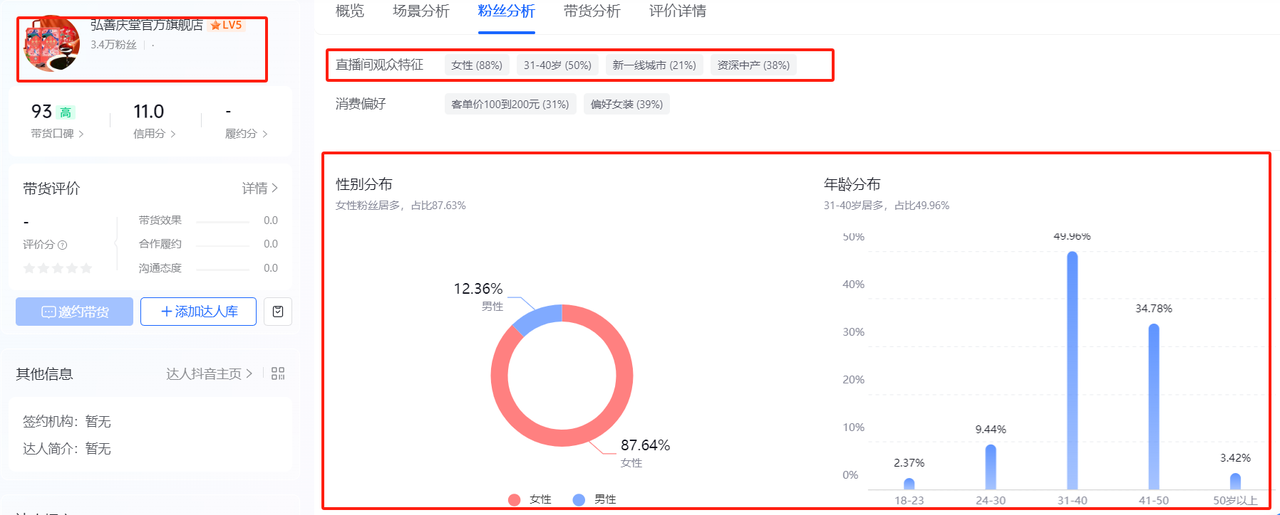Click the LV5 star level badge
Screen dimensions: 1280x515
tap(226, 25)
